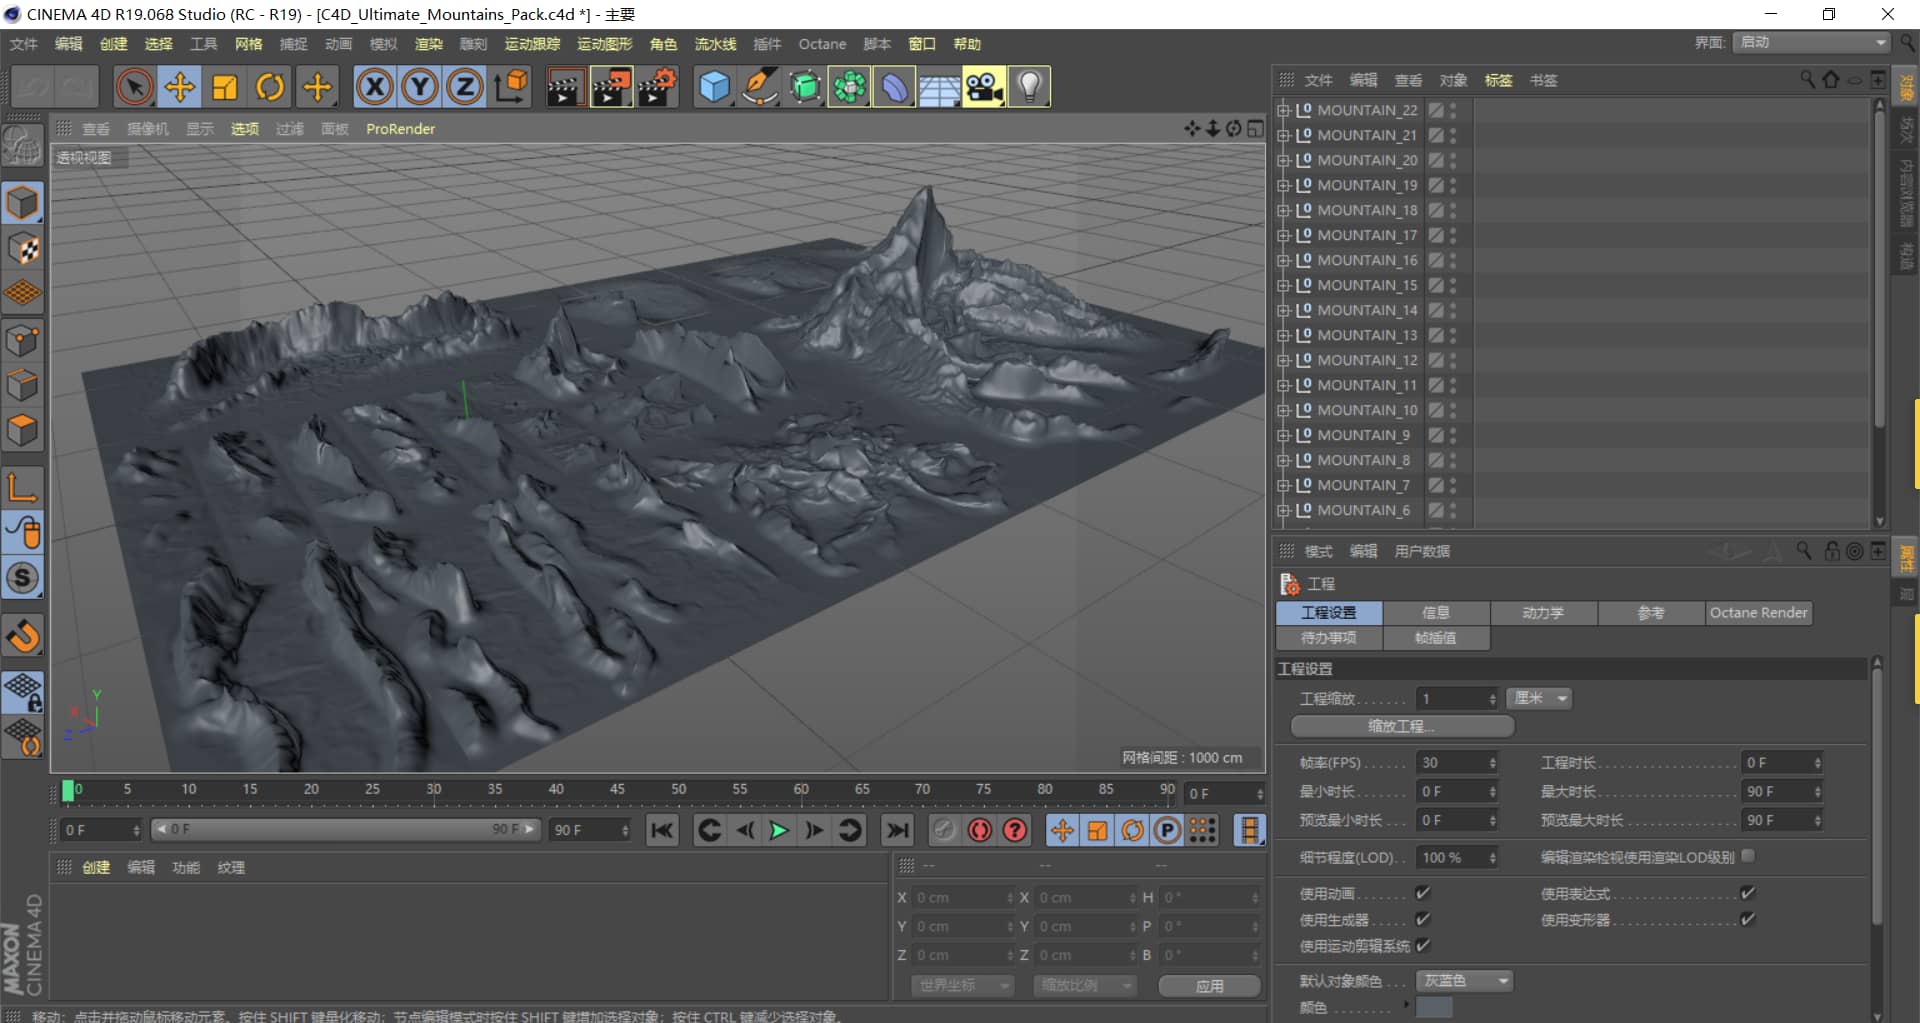Play the animation forward

778,830
